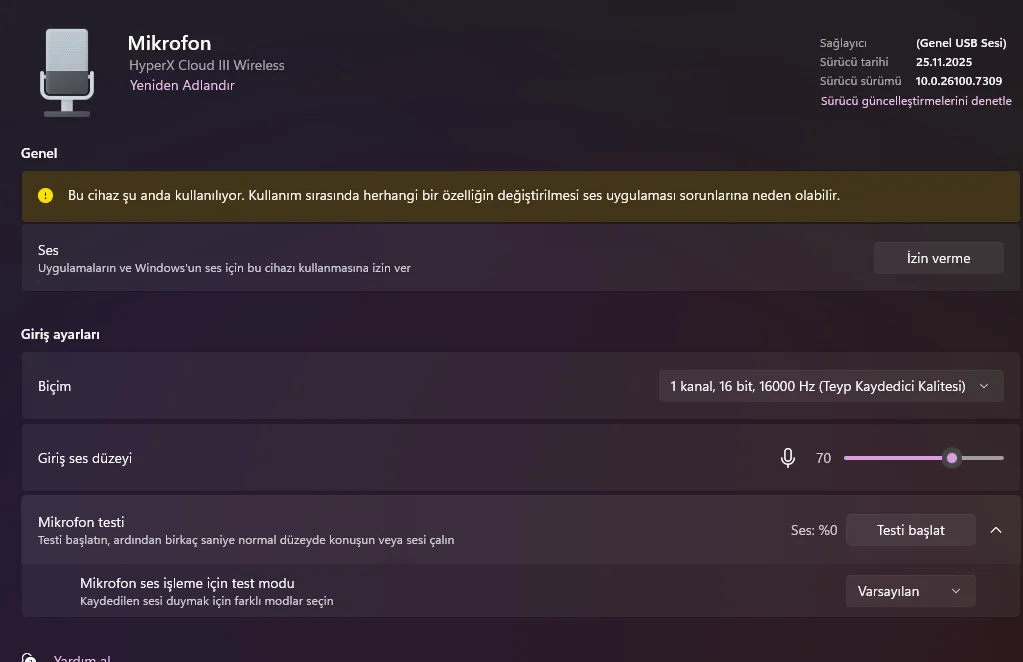Image resolution: width=1023 pixels, height=662 pixels.
Task: Click the Giriş ses düzeyi slider handle
Action: coord(952,458)
